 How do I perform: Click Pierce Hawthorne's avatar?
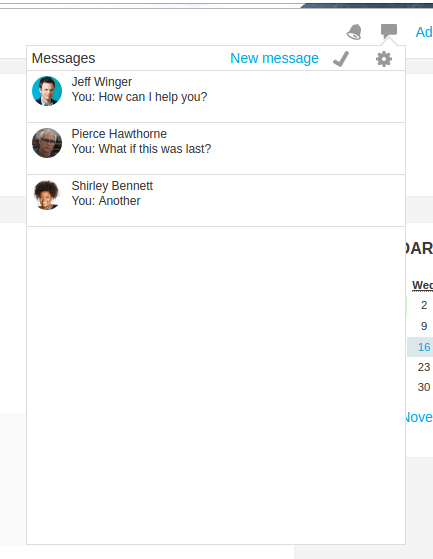47,143
